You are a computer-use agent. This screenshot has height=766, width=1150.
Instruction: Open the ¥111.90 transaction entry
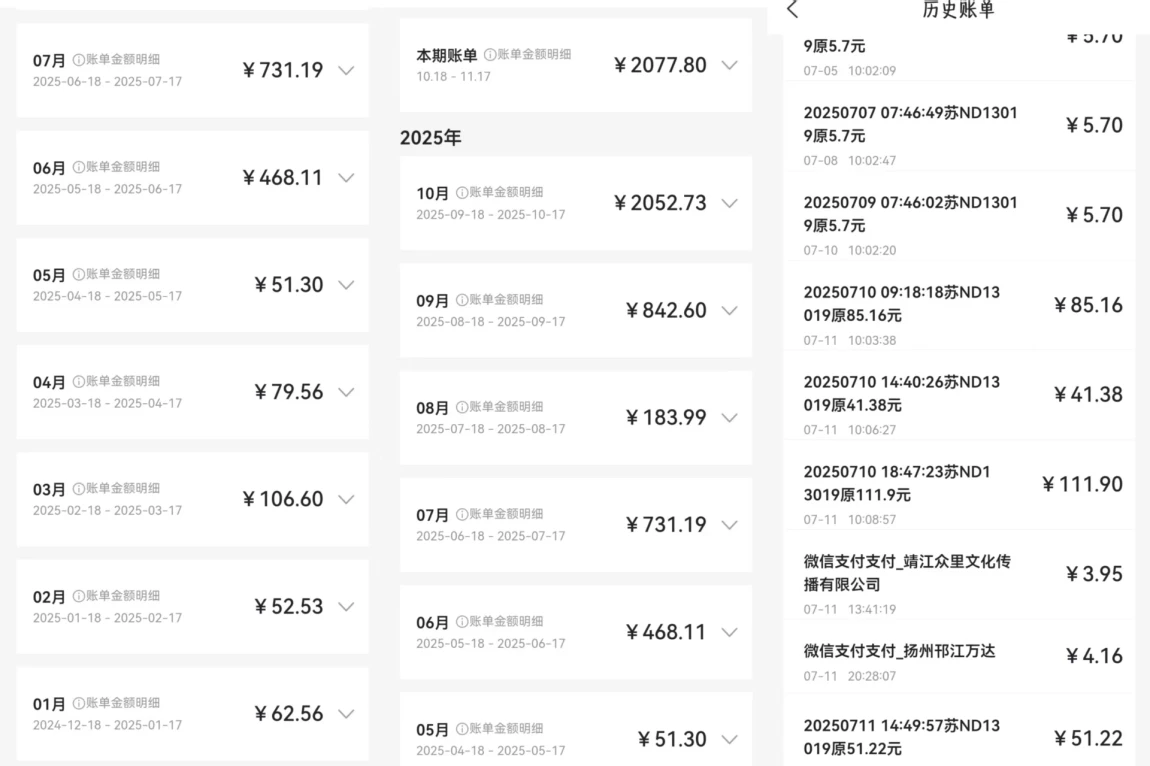[960, 484]
